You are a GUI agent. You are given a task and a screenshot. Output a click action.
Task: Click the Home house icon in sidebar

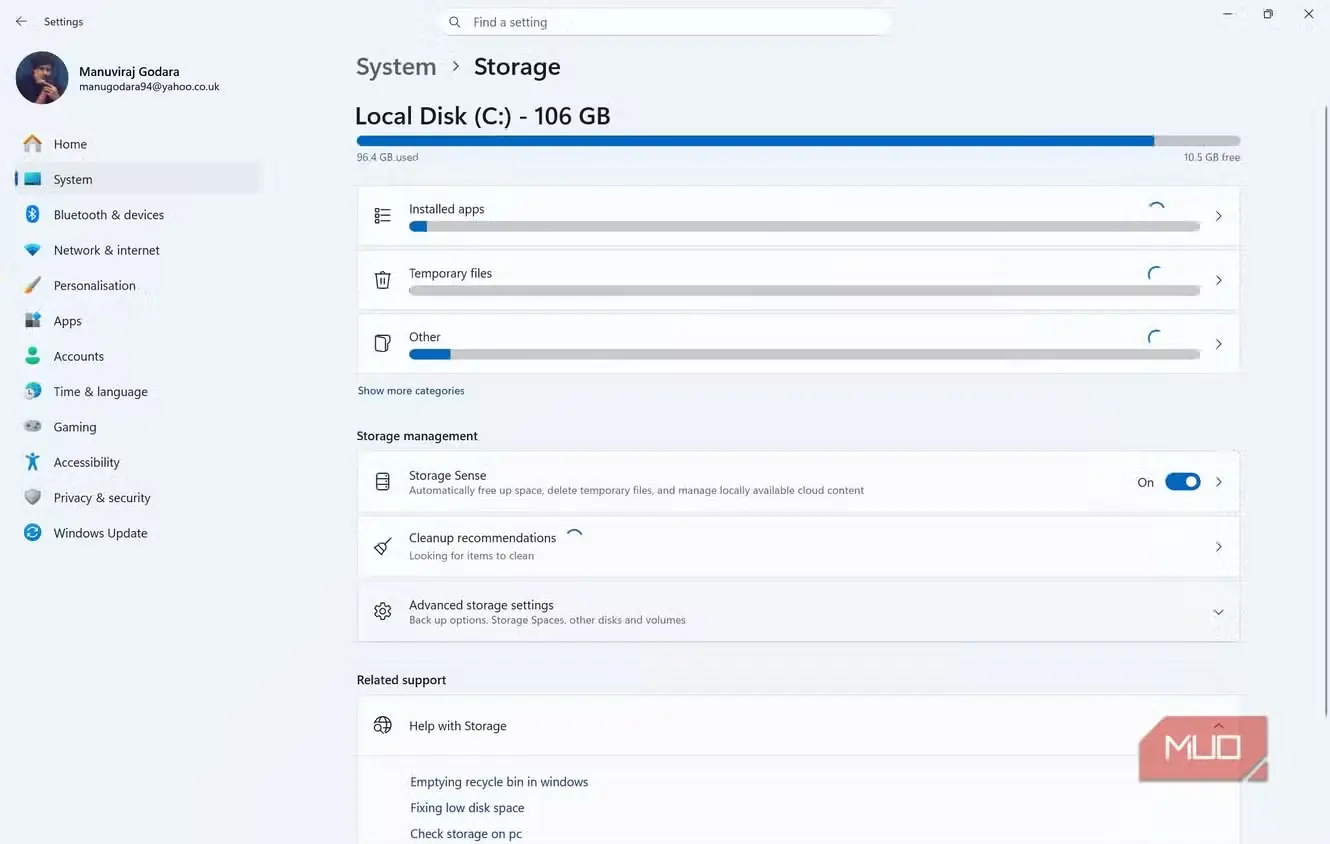(x=33, y=144)
